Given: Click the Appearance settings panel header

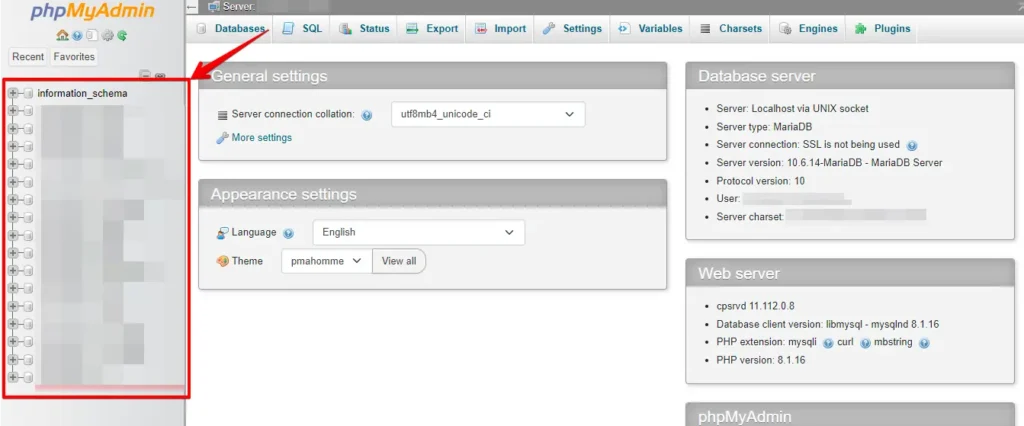Looking at the screenshot, I should (x=432, y=194).
